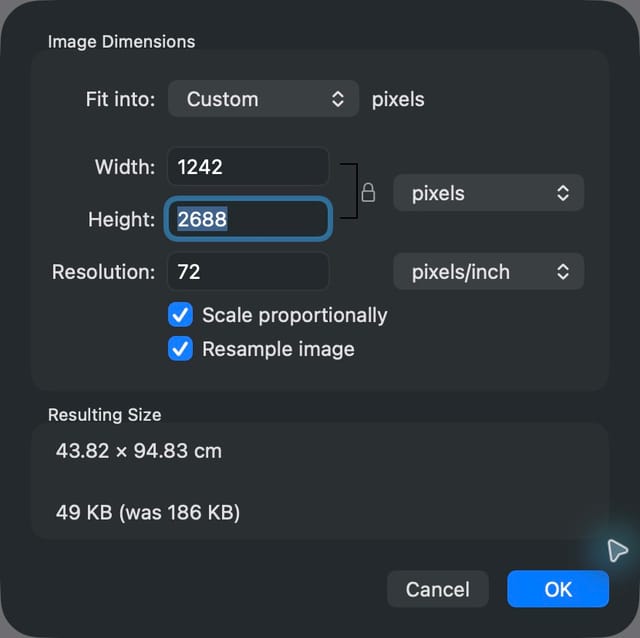Click the Resolution input field

point(248,271)
